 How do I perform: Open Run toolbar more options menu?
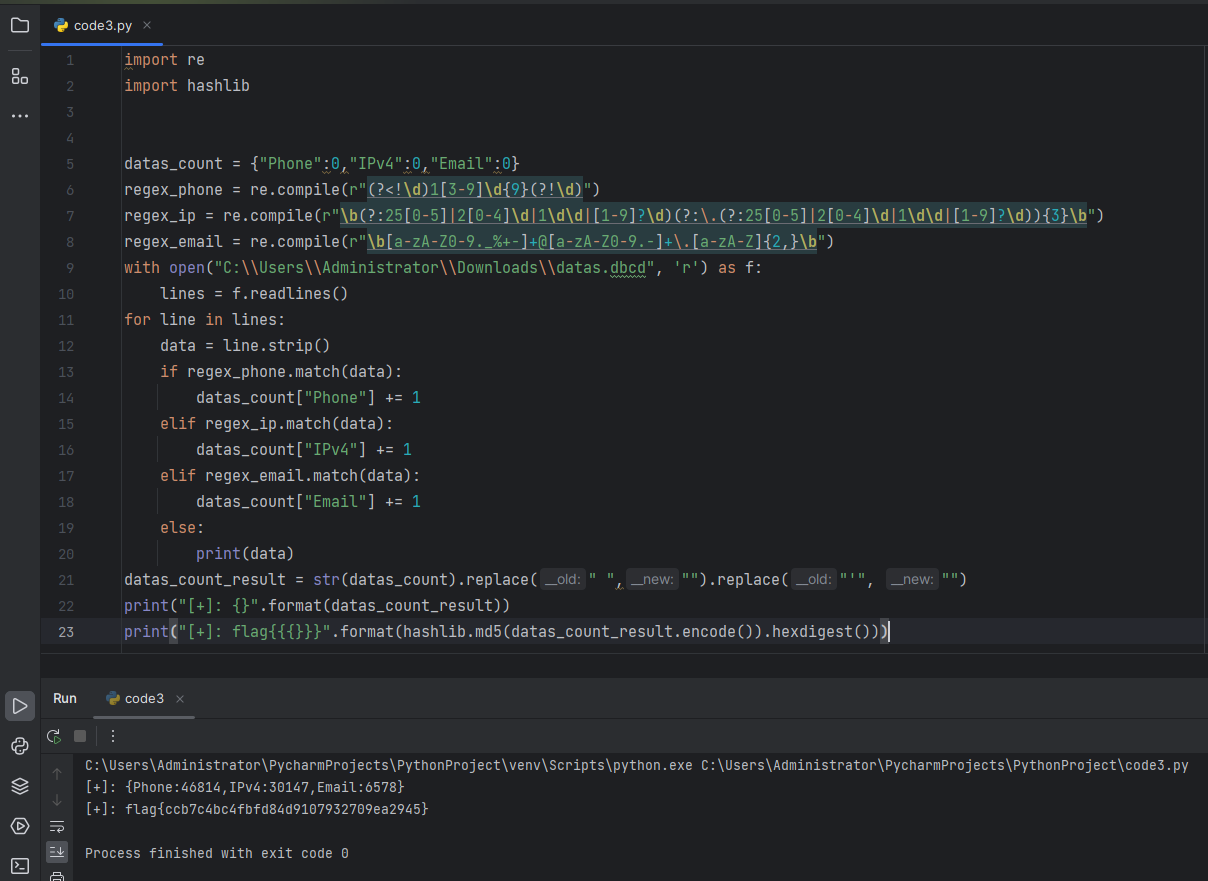tap(113, 736)
